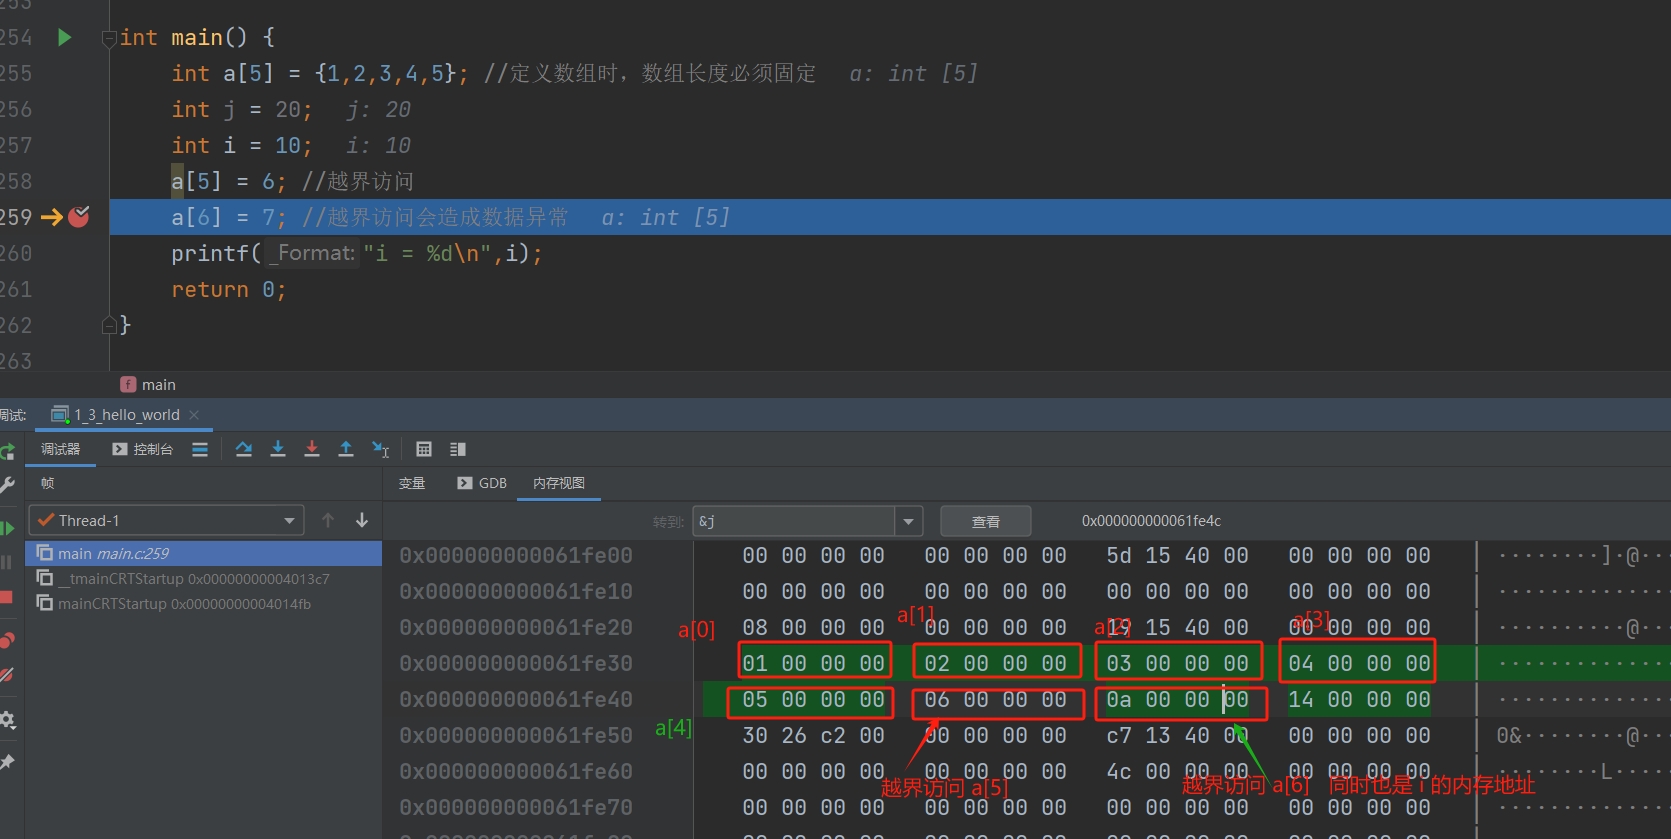
Task: Open evaluate expression calculator icon
Action: click(424, 449)
